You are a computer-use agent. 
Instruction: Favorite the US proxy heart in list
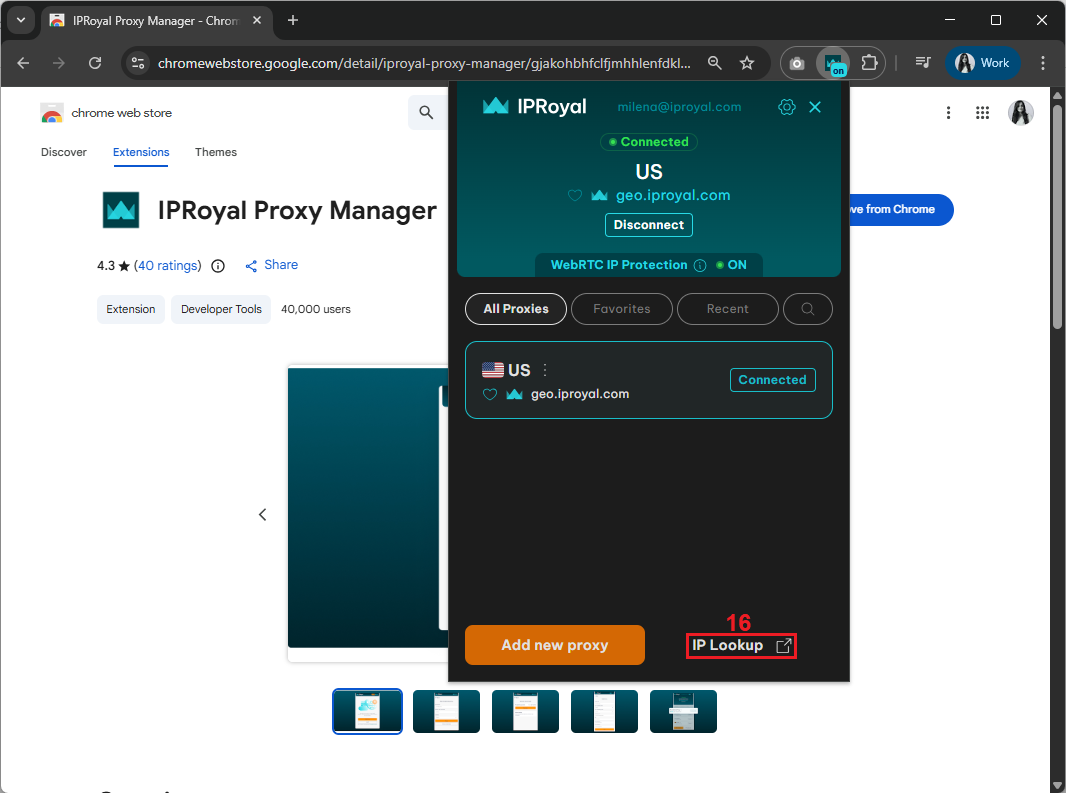[490, 395]
